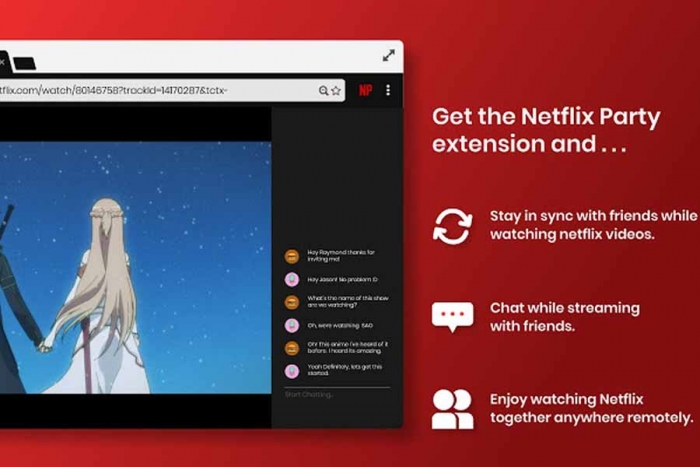The image size is (700, 467).
Task: Click burger avatar beside "Hey Raymond thanks" message
Action: (x=292, y=256)
